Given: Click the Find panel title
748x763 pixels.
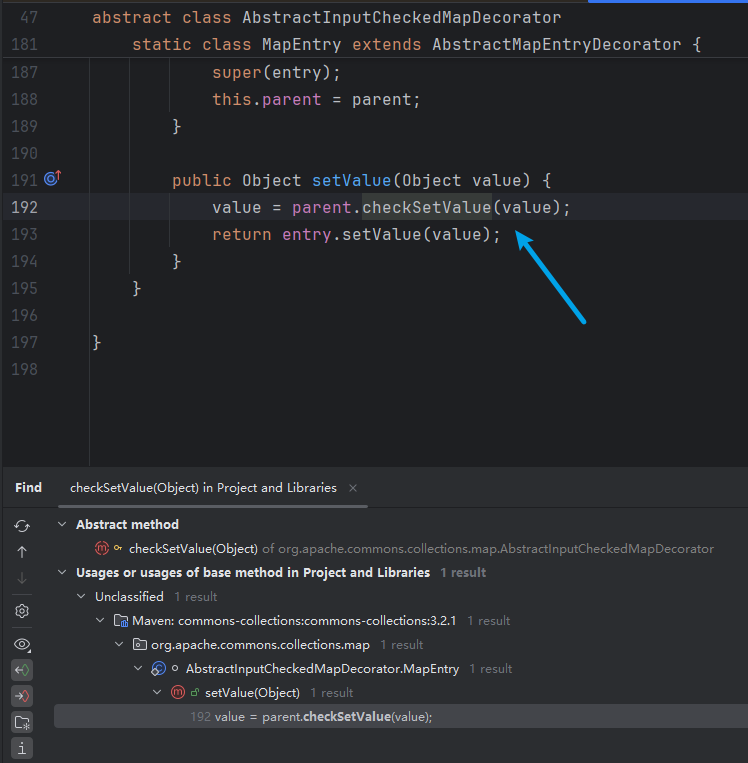Looking at the screenshot, I should pyautogui.click(x=28, y=488).
